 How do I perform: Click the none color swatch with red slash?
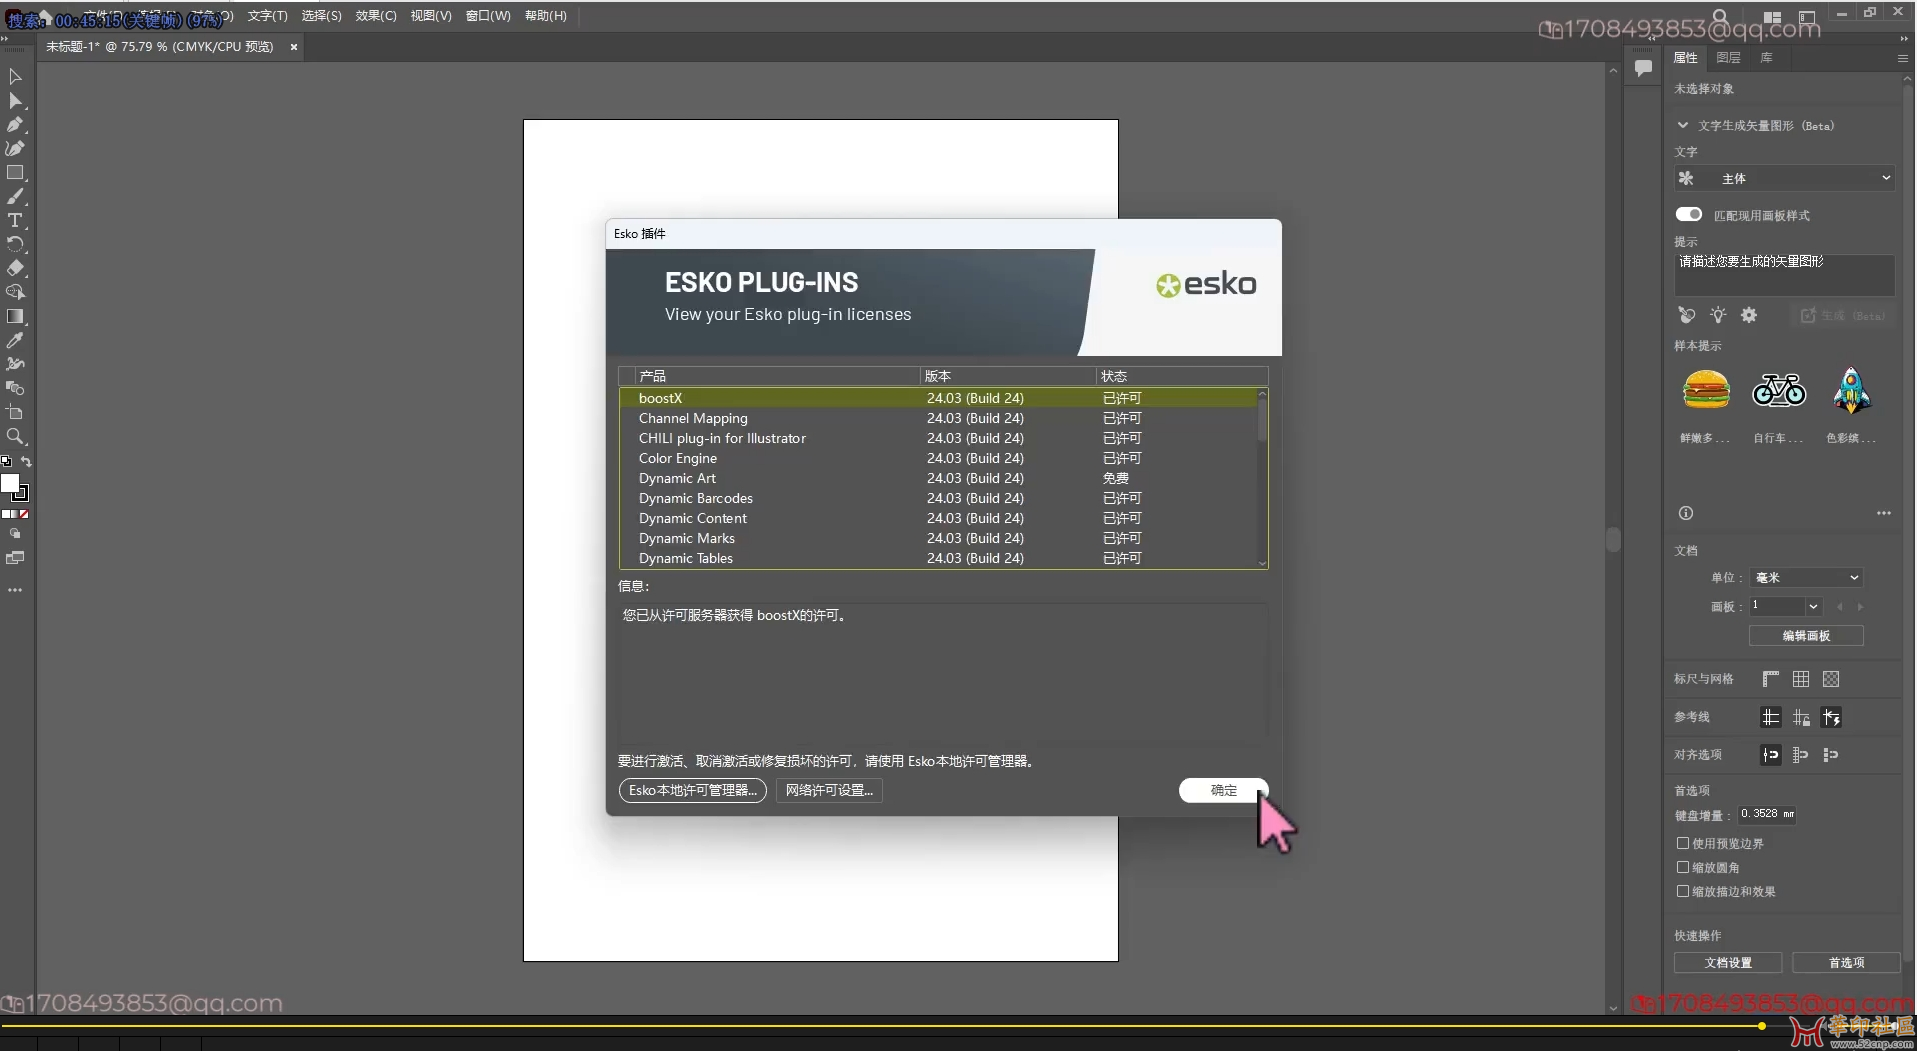click(24, 514)
